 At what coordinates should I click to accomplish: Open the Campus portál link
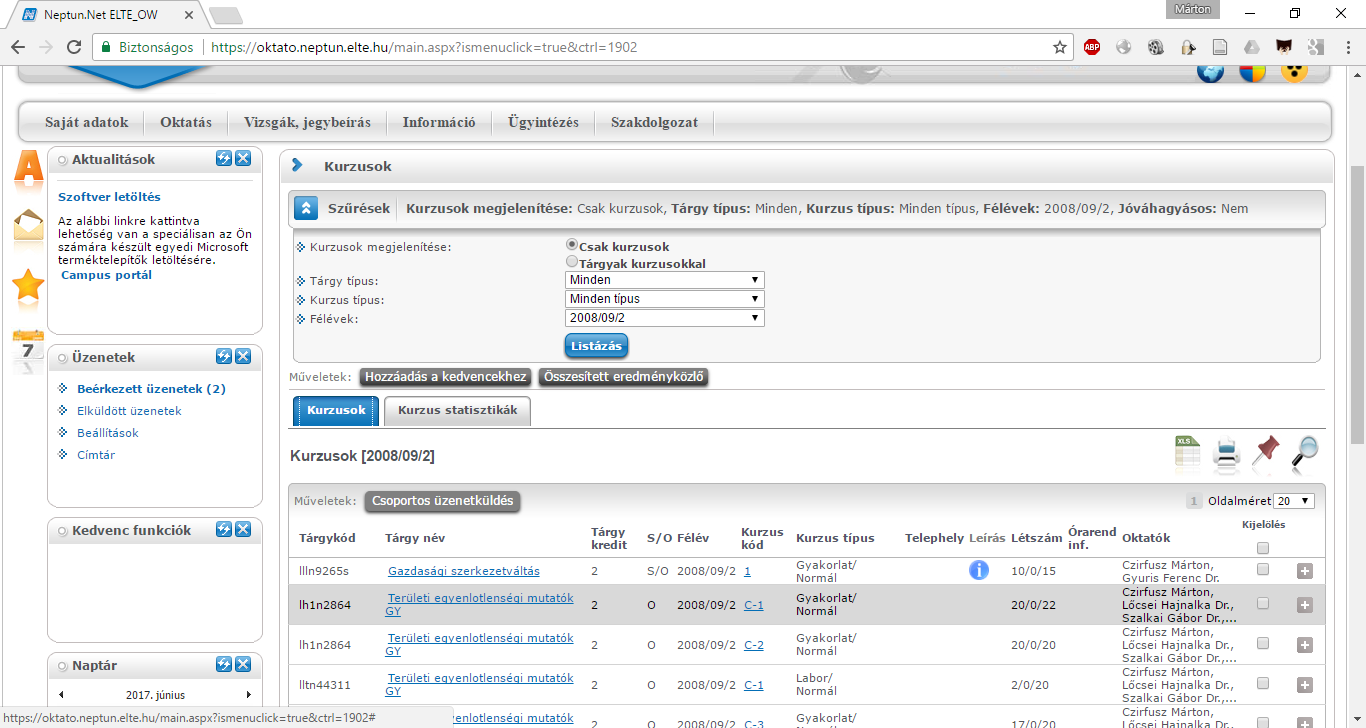[x=107, y=275]
